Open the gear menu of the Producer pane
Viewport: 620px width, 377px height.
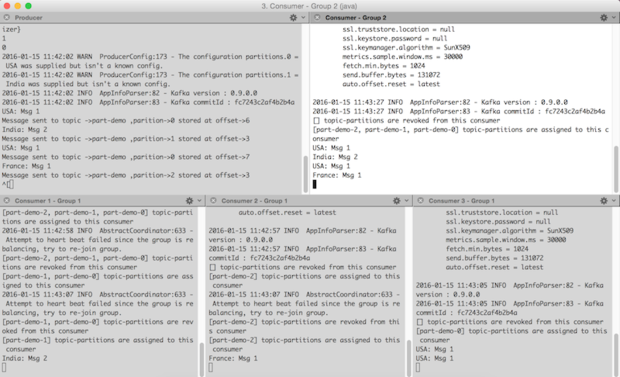click(x=293, y=17)
